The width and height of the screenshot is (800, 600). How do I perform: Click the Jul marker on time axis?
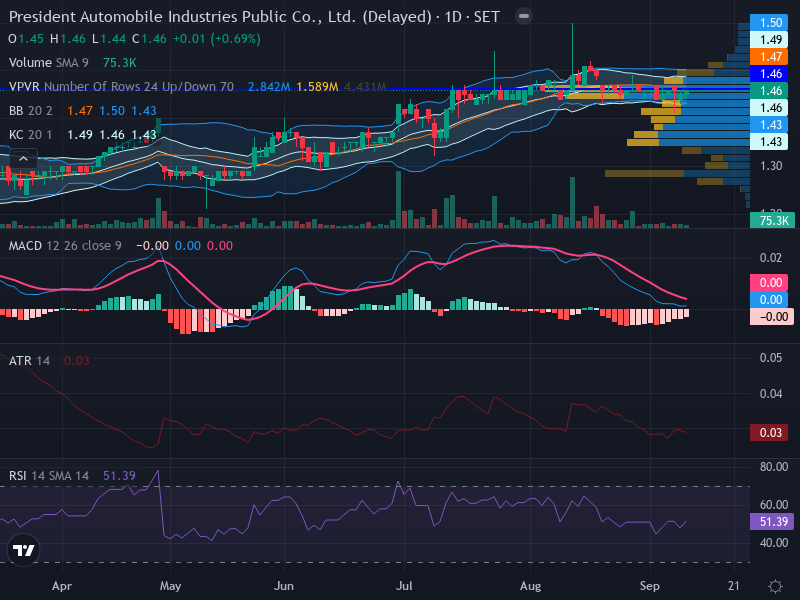pyautogui.click(x=404, y=586)
